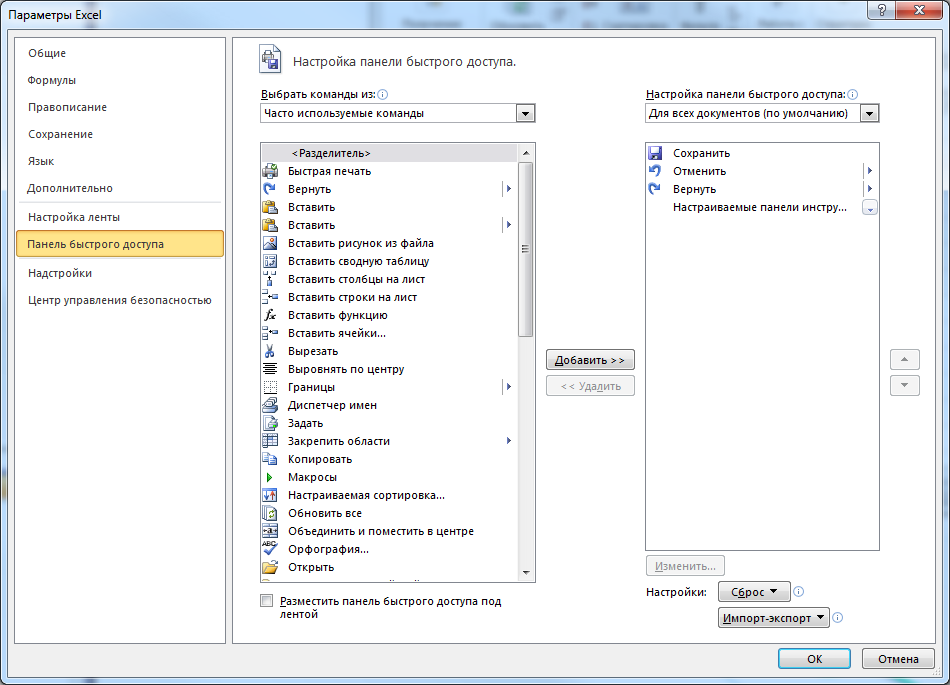Click the info icon next to Сброс
Viewport: 950px width, 685px height.
pyautogui.click(x=799, y=592)
